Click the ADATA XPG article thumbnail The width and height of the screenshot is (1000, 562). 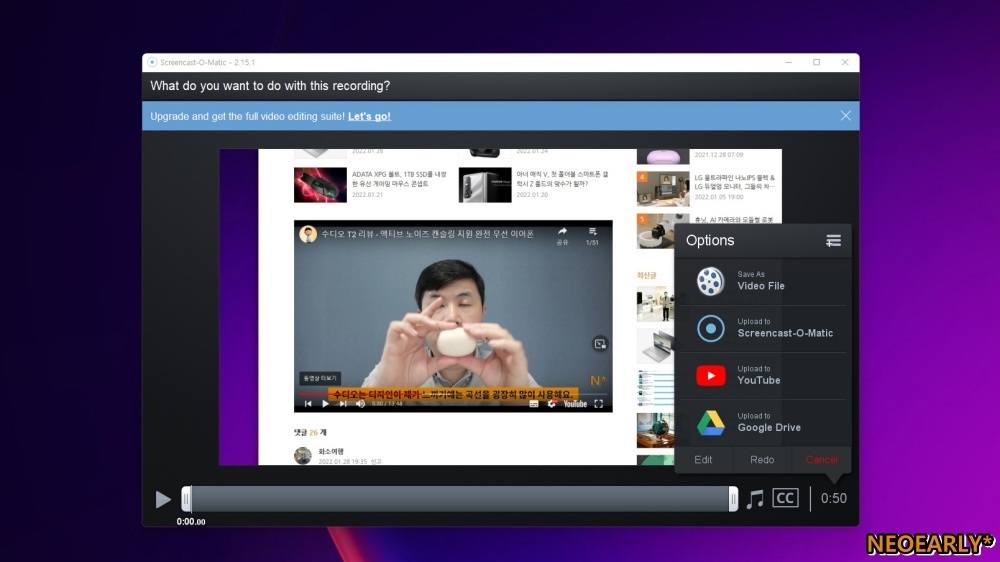[320, 185]
